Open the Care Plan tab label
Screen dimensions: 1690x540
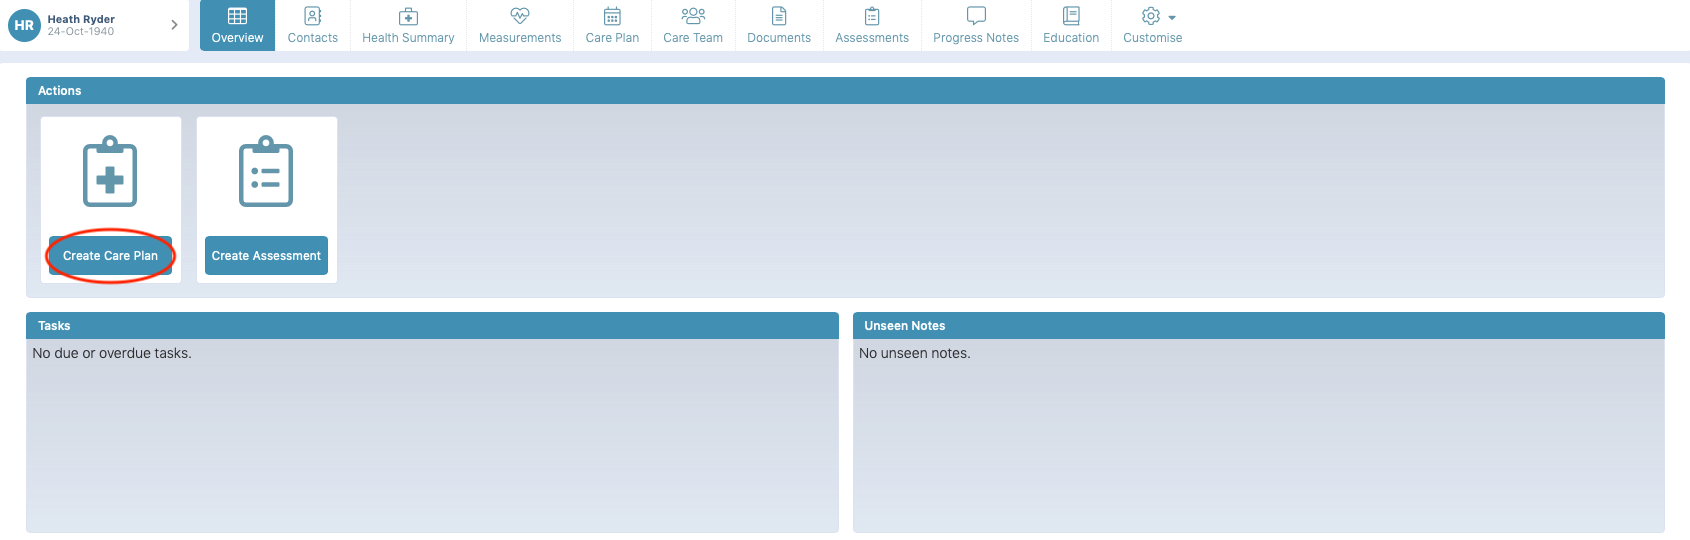(x=612, y=38)
